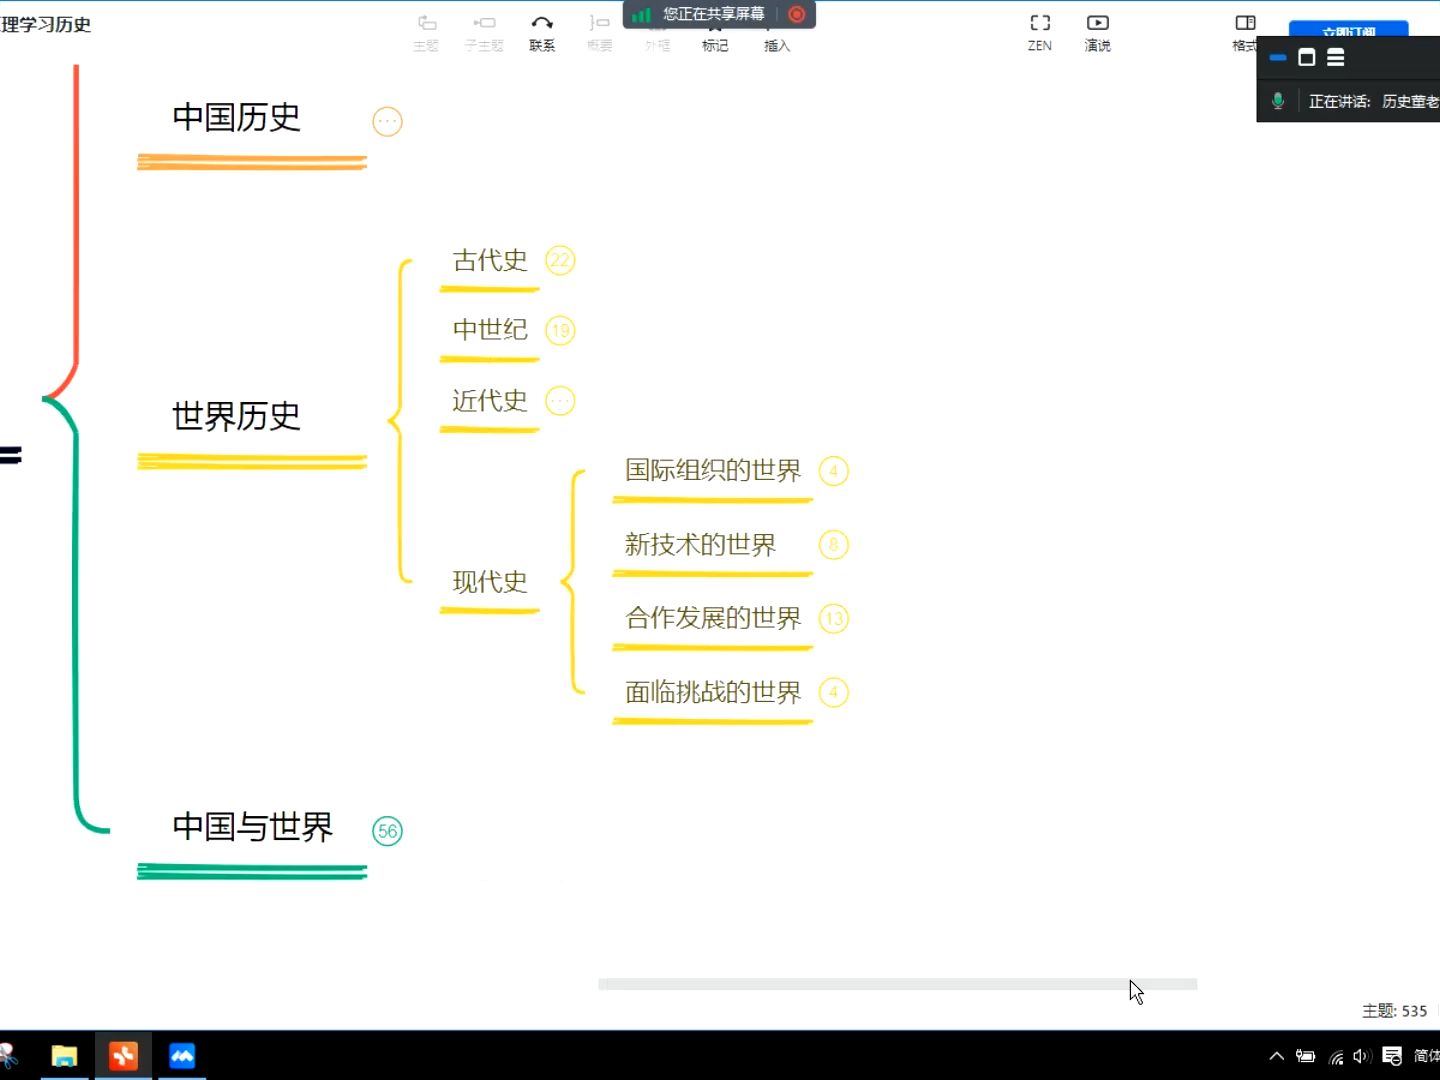
Task: Select the 中国历史 topic
Action: click(x=236, y=118)
